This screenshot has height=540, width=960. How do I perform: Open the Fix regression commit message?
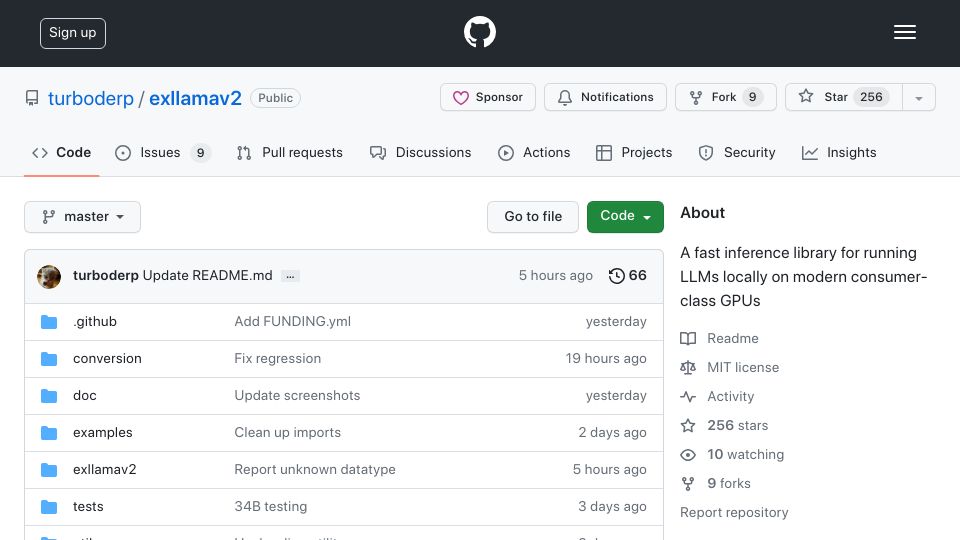tap(277, 358)
